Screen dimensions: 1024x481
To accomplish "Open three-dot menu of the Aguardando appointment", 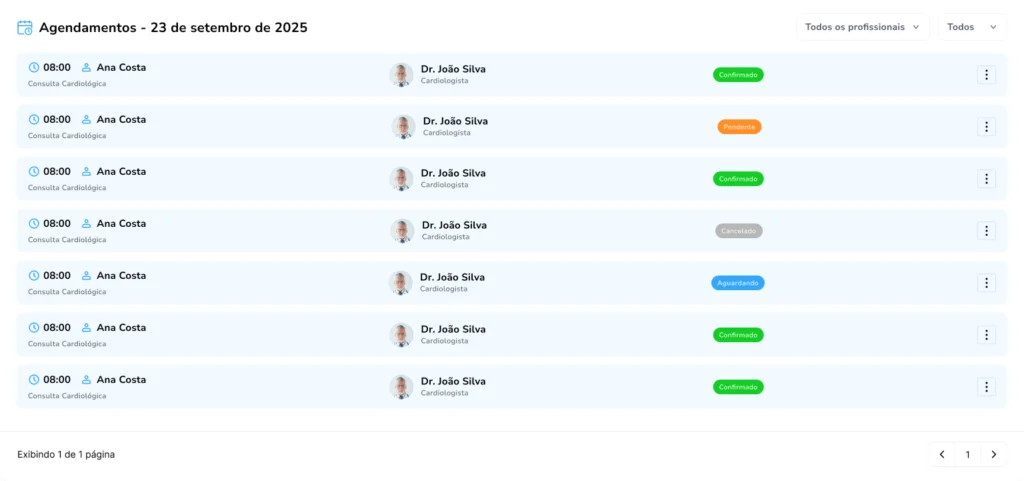I will click(986, 283).
